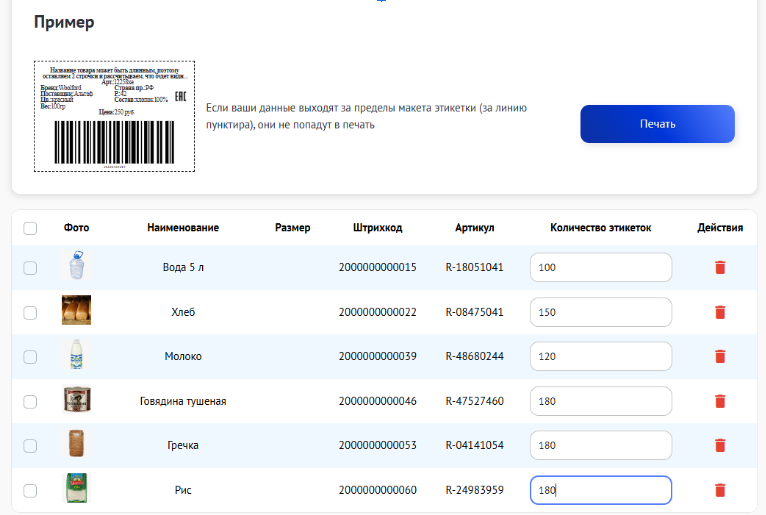Edit label quantity field for Вода 5 л
Screen dimensions: 766x515
pyautogui.click(x=600, y=268)
